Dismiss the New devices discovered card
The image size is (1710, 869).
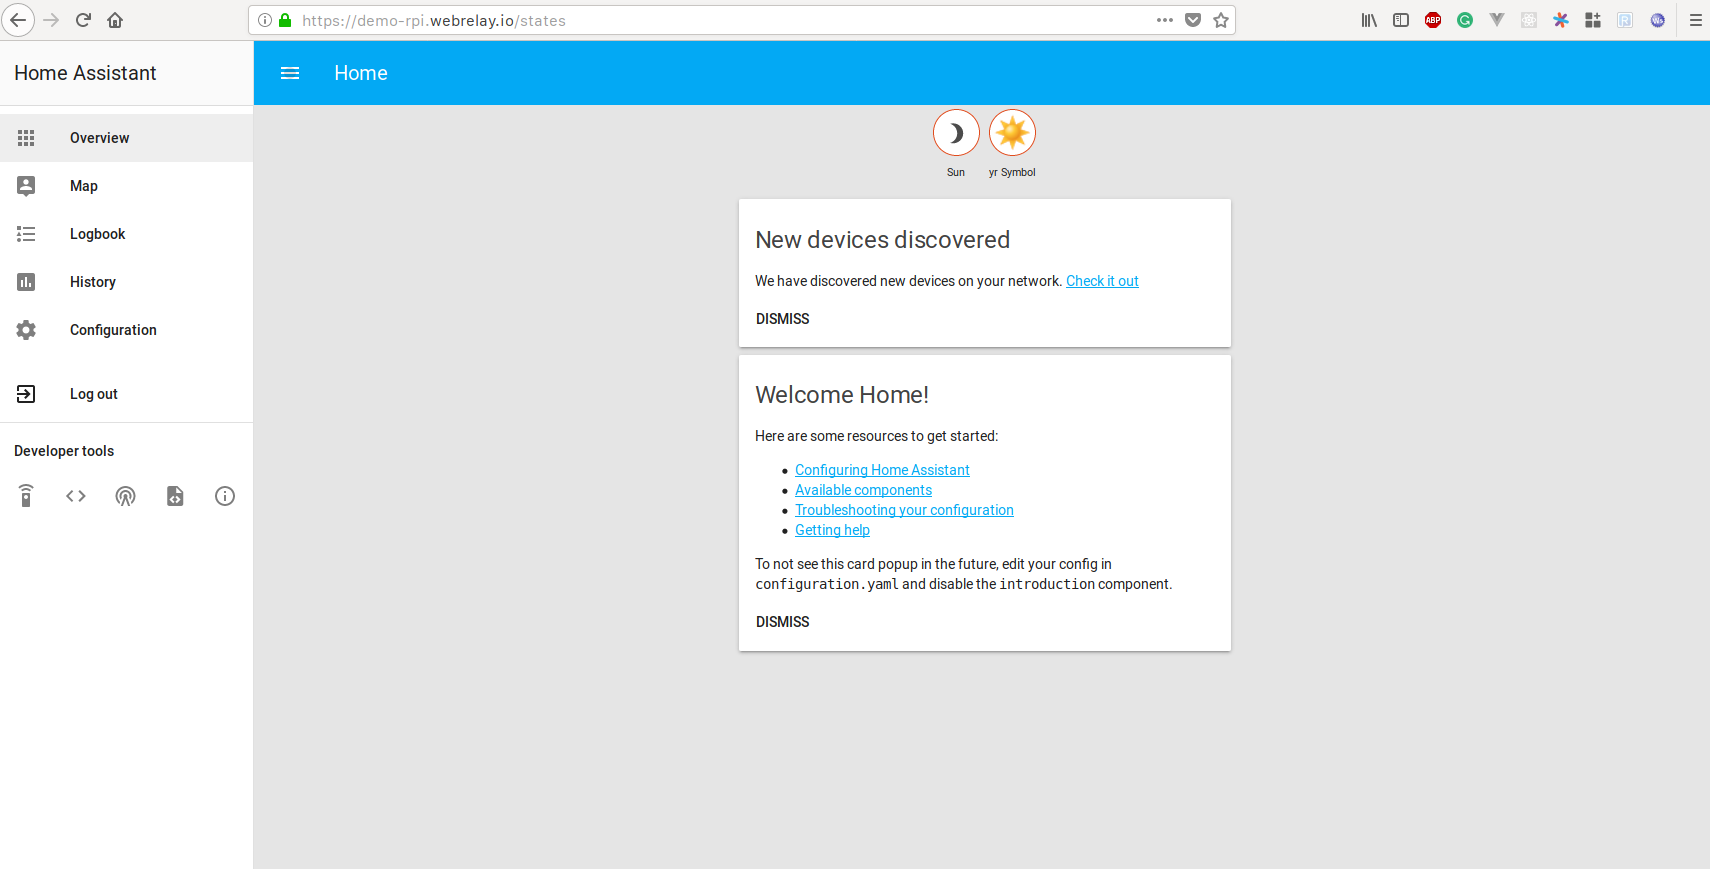(x=783, y=319)
